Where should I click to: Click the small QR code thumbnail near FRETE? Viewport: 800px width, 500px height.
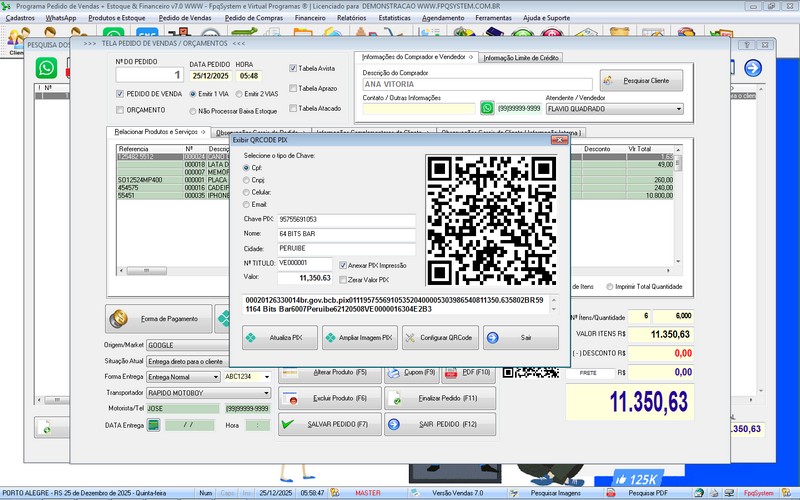531,372
